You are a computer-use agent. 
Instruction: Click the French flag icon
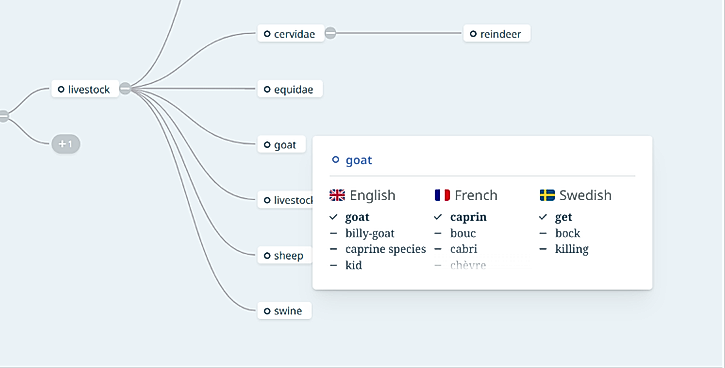click(x=442, y=195)
